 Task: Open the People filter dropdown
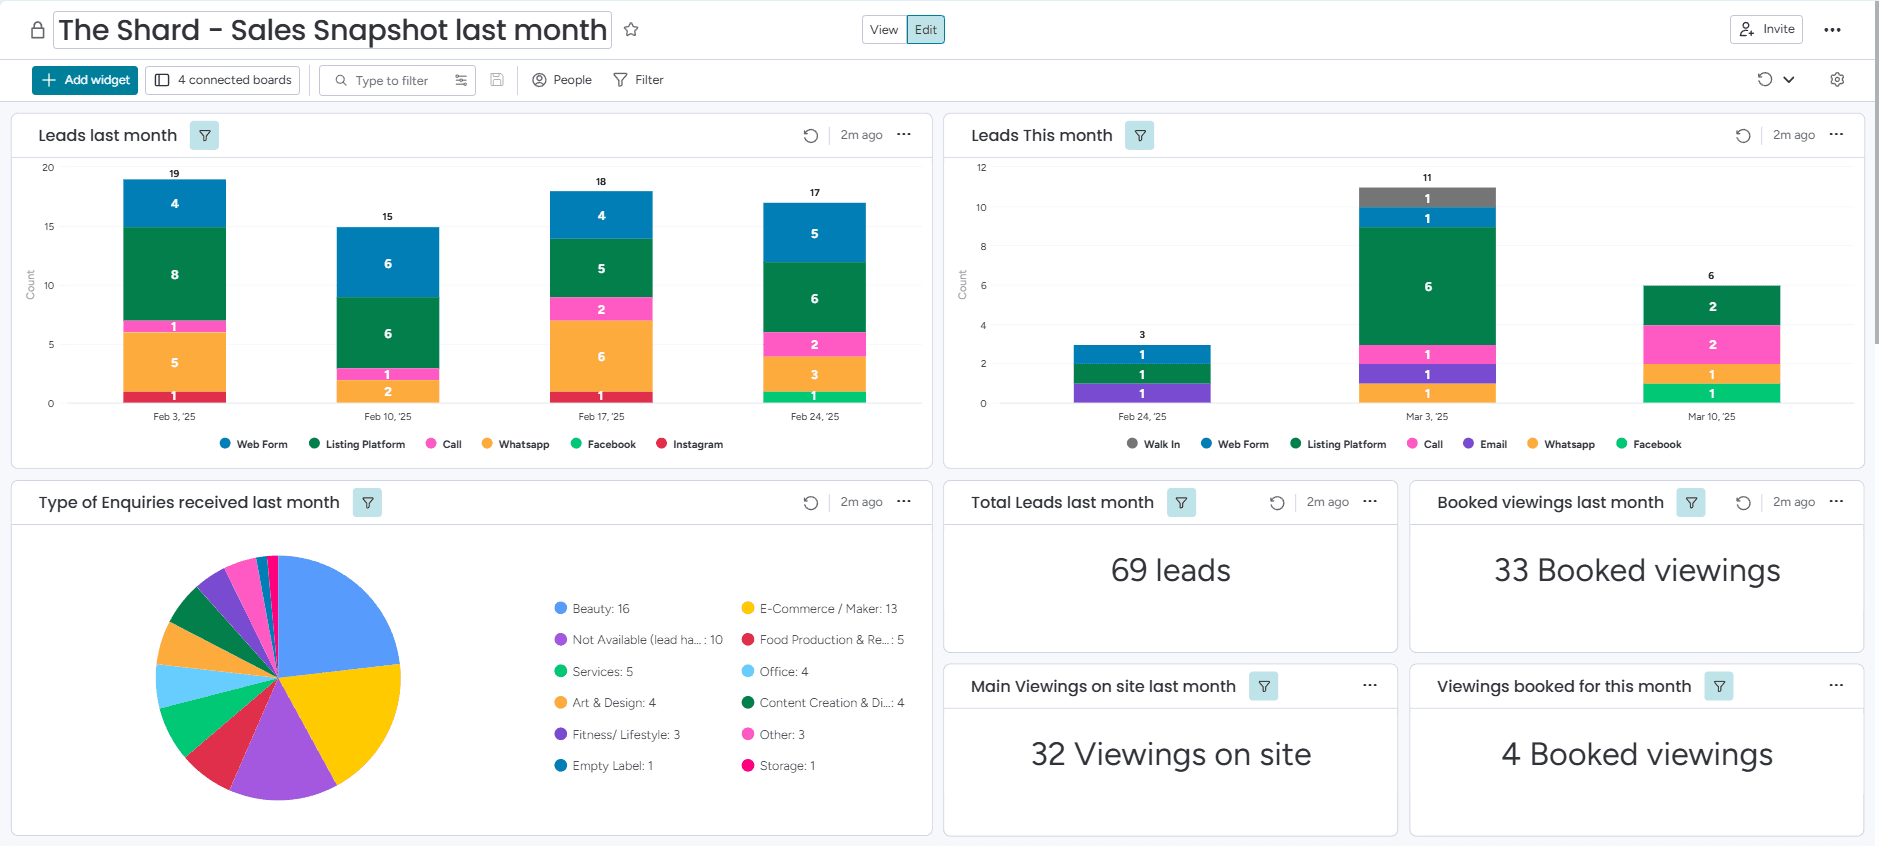pyautogui.click(x=562, y=80)
